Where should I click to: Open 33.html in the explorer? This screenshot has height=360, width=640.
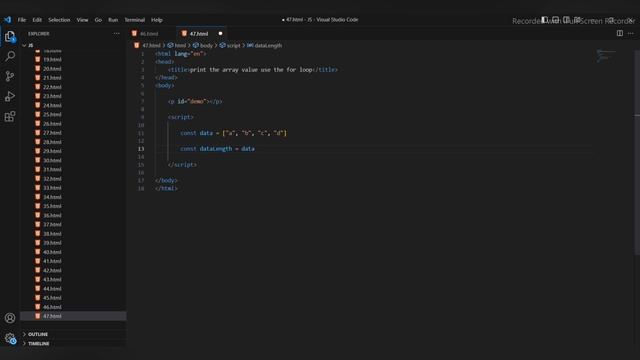(52, 188)
